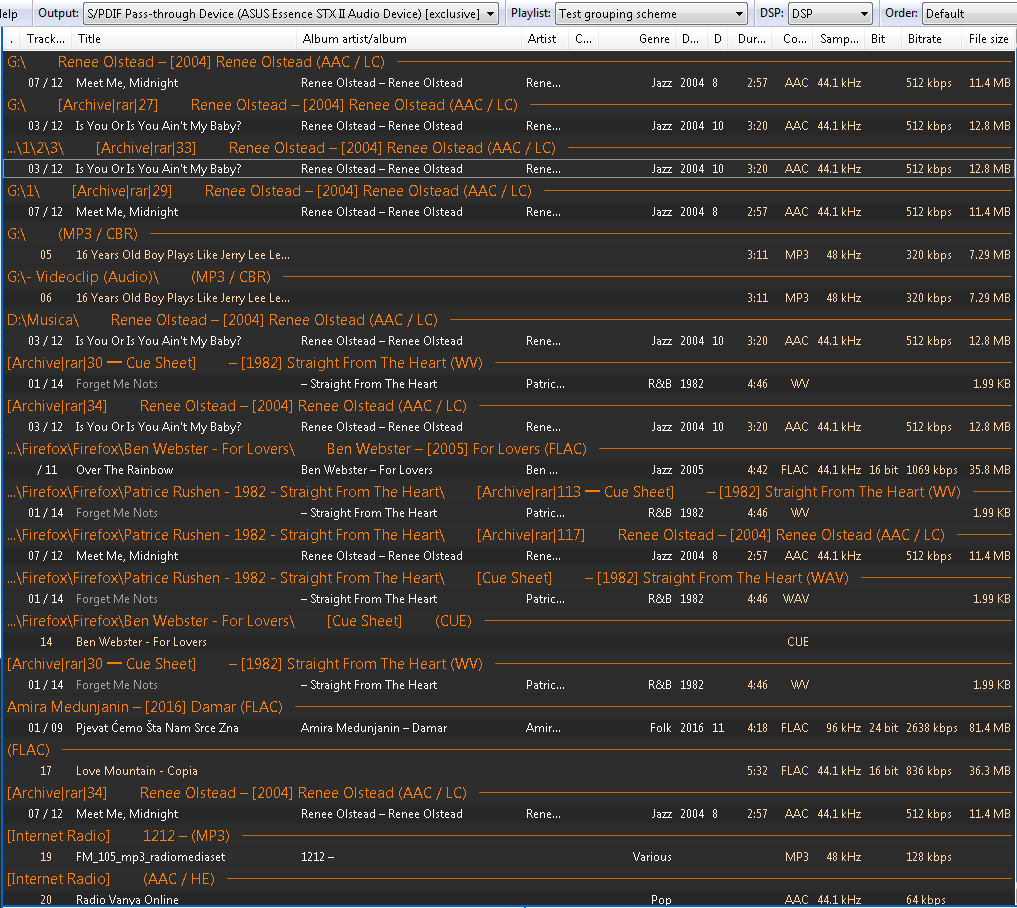
Task: Open the DSP preset dropdown
Action: click(830, 14)
